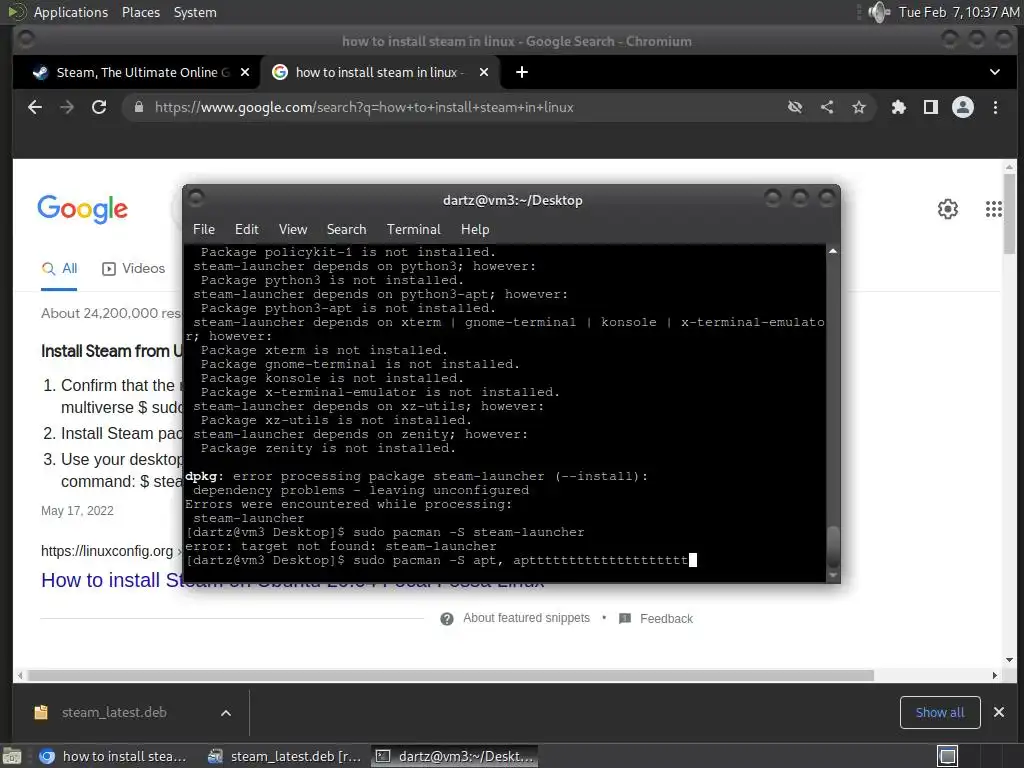Screen dimensions: 1024x768
Task: Switch to Steam, The Ultimate Online tab
Action: (x=137, y=72)
